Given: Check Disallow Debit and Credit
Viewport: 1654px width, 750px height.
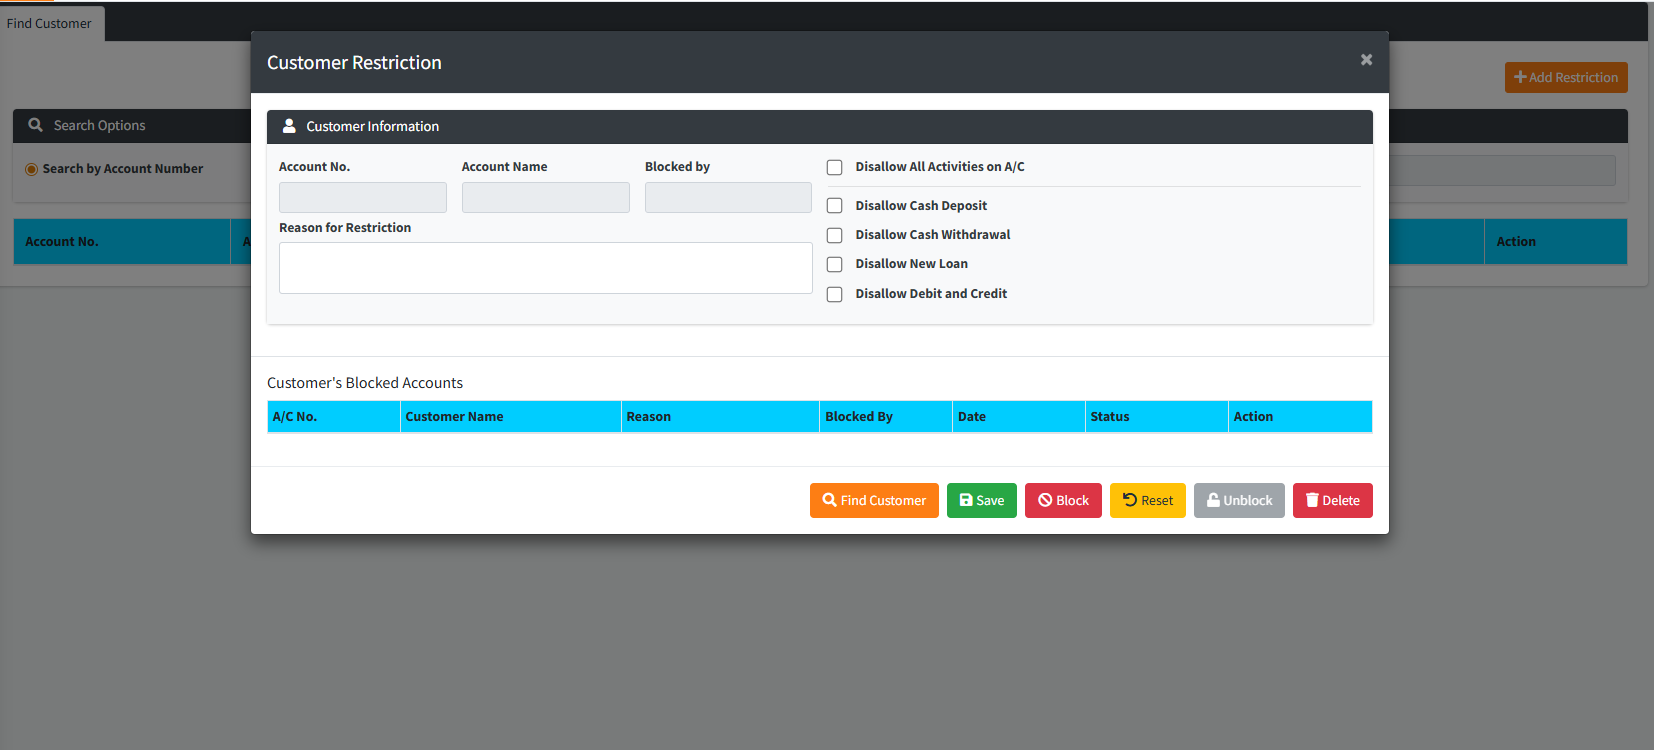Looking at the screenshot, I should (834, 294).
